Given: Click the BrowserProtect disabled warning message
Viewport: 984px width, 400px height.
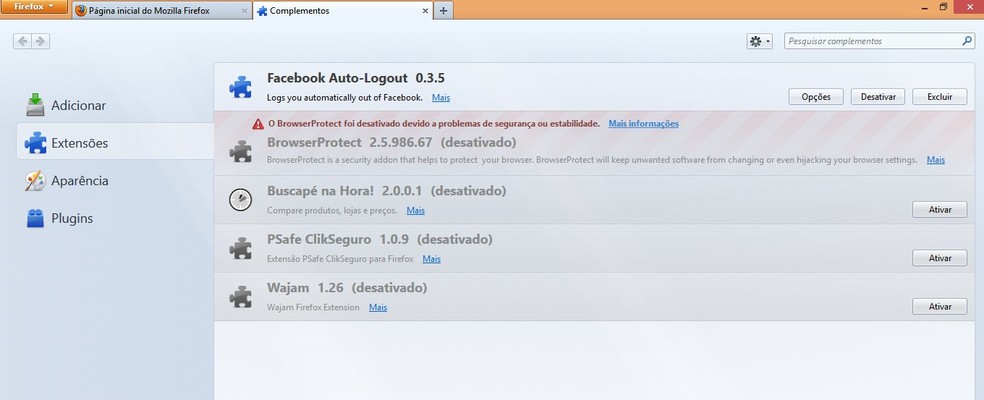Looking at the screenshot, I should coord(434,124).
